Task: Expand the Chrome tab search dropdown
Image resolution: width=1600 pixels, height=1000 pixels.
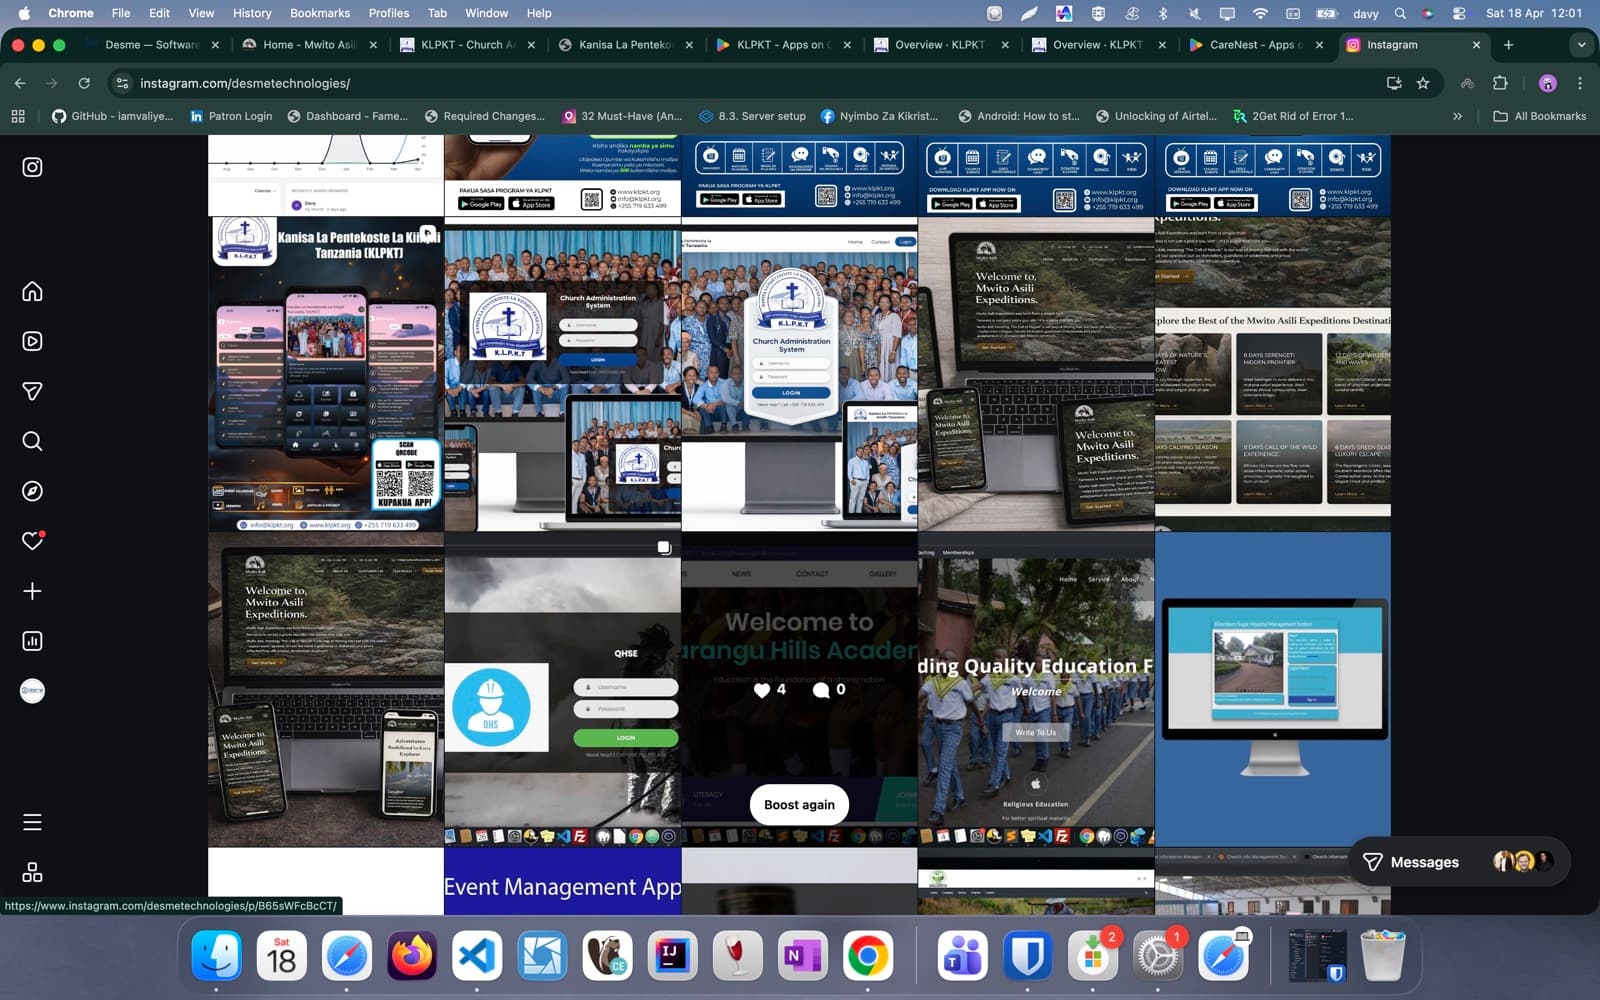Action: click(1581, 45)
